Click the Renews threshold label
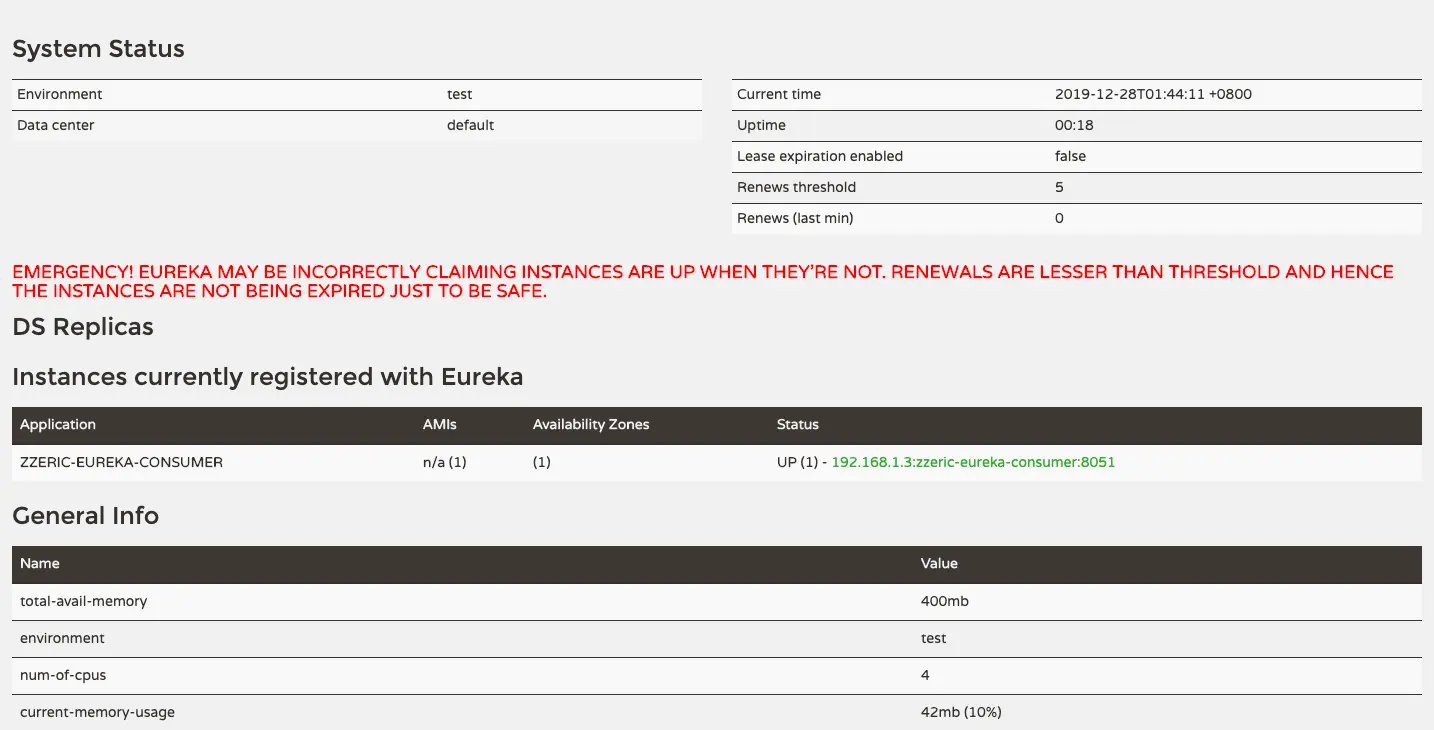This screenshot has height=730, width=1434. [x=796, y=187]
